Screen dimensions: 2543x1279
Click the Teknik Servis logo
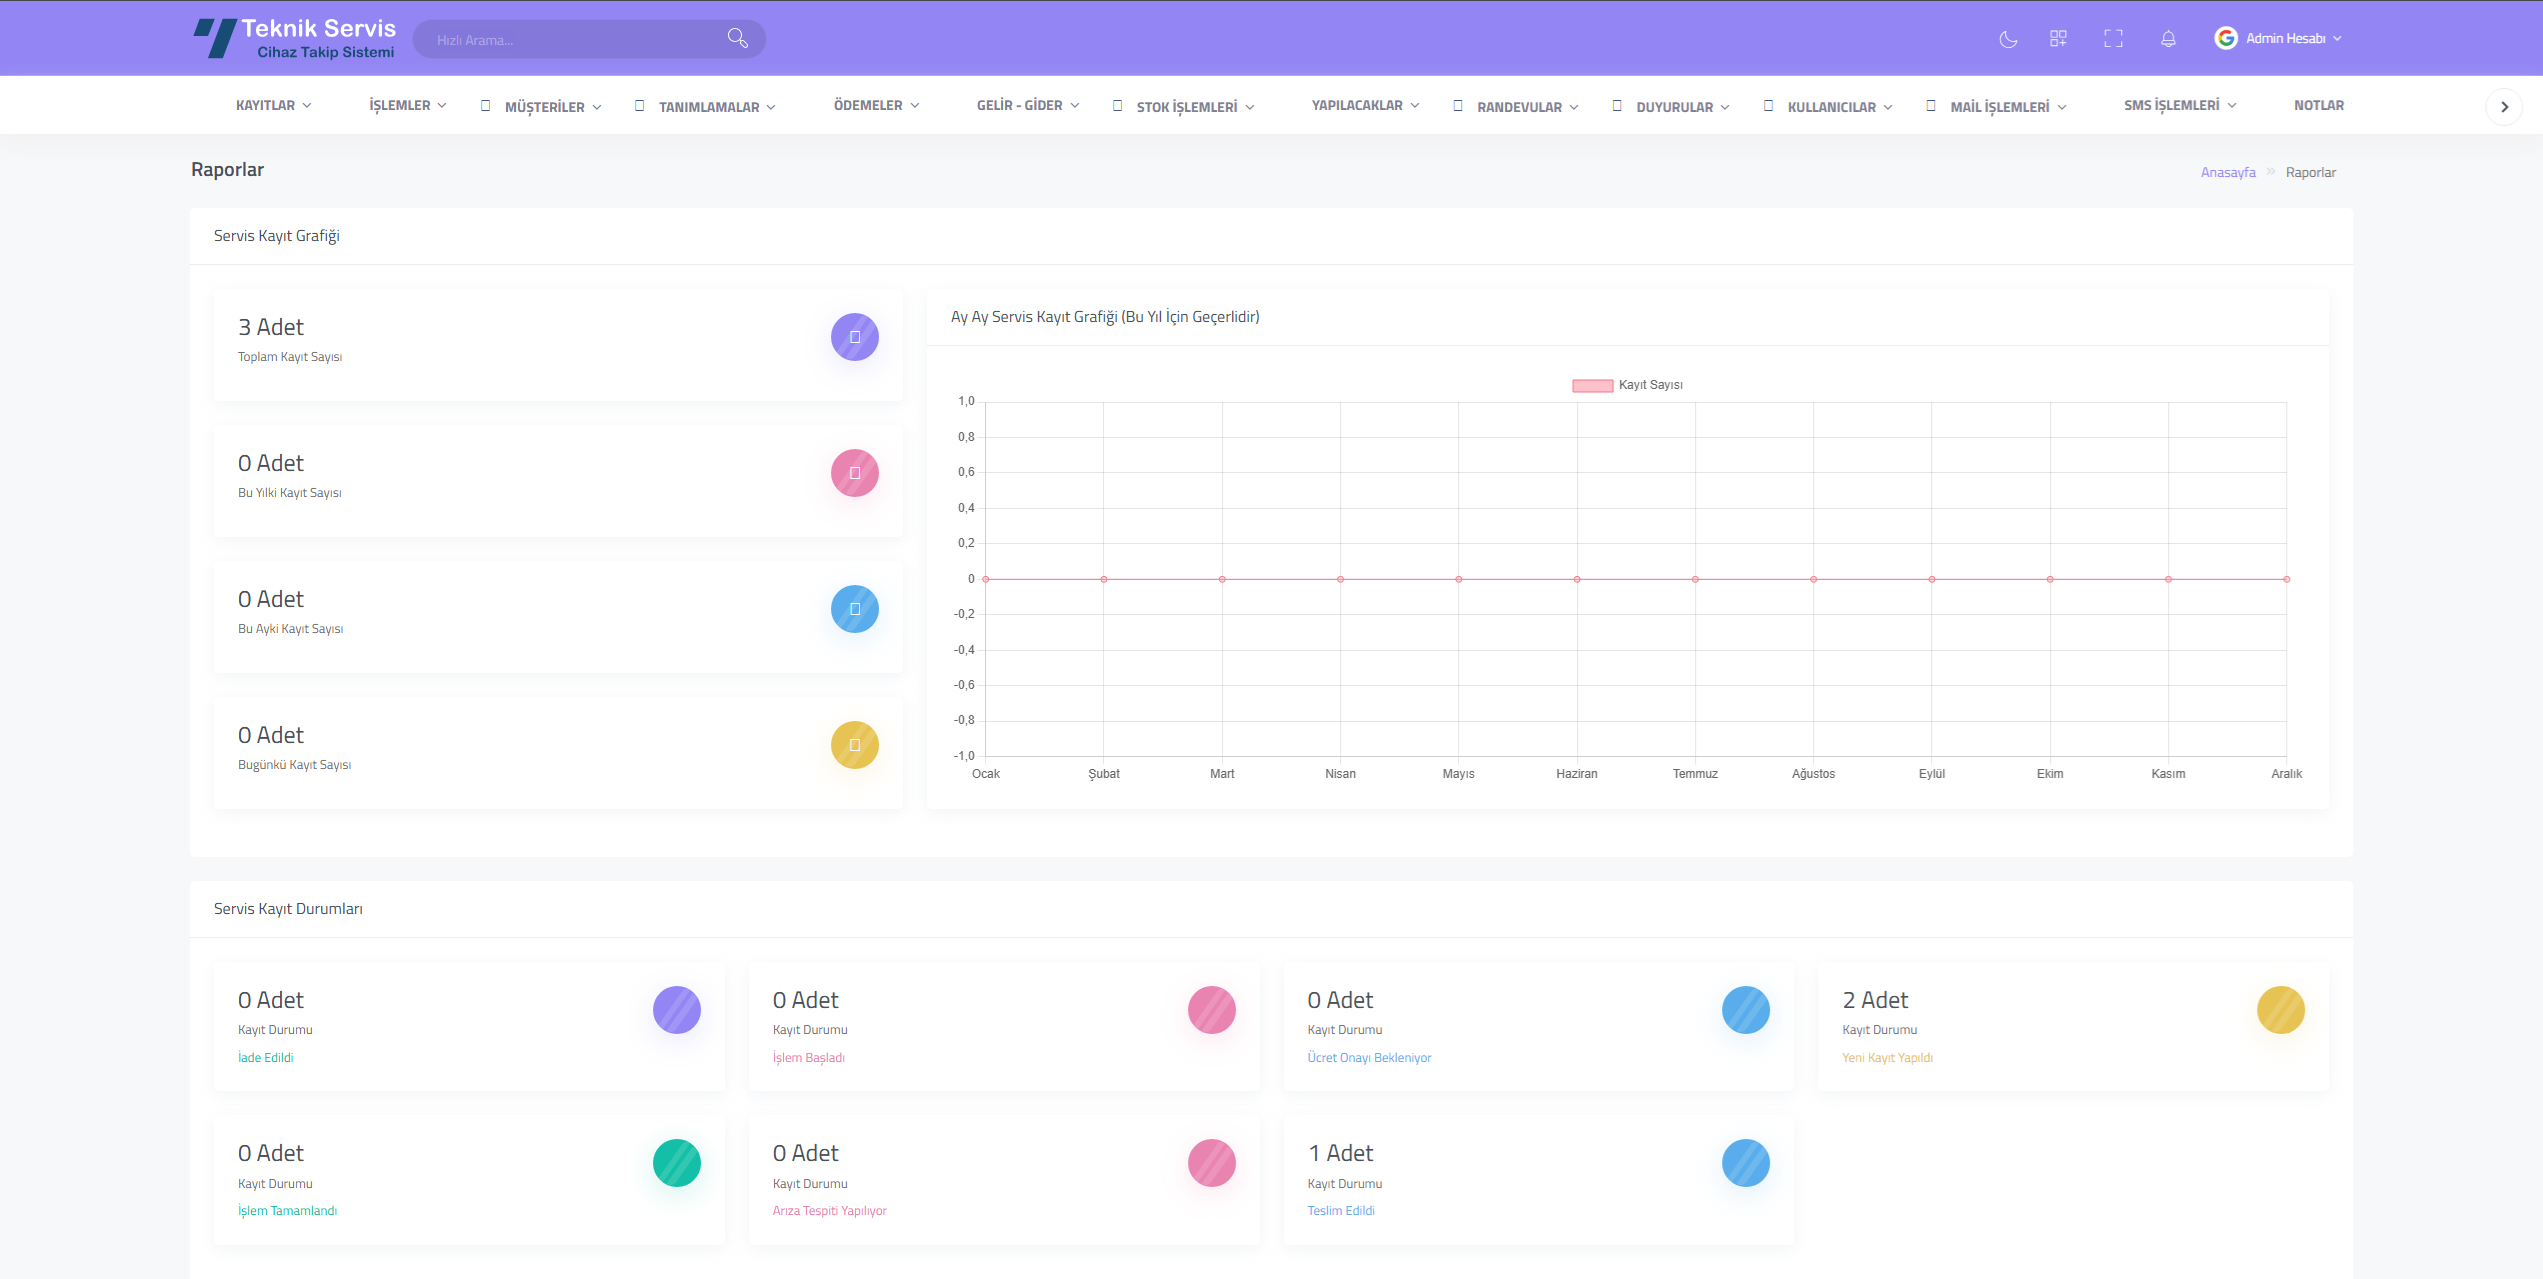(295, 39)
